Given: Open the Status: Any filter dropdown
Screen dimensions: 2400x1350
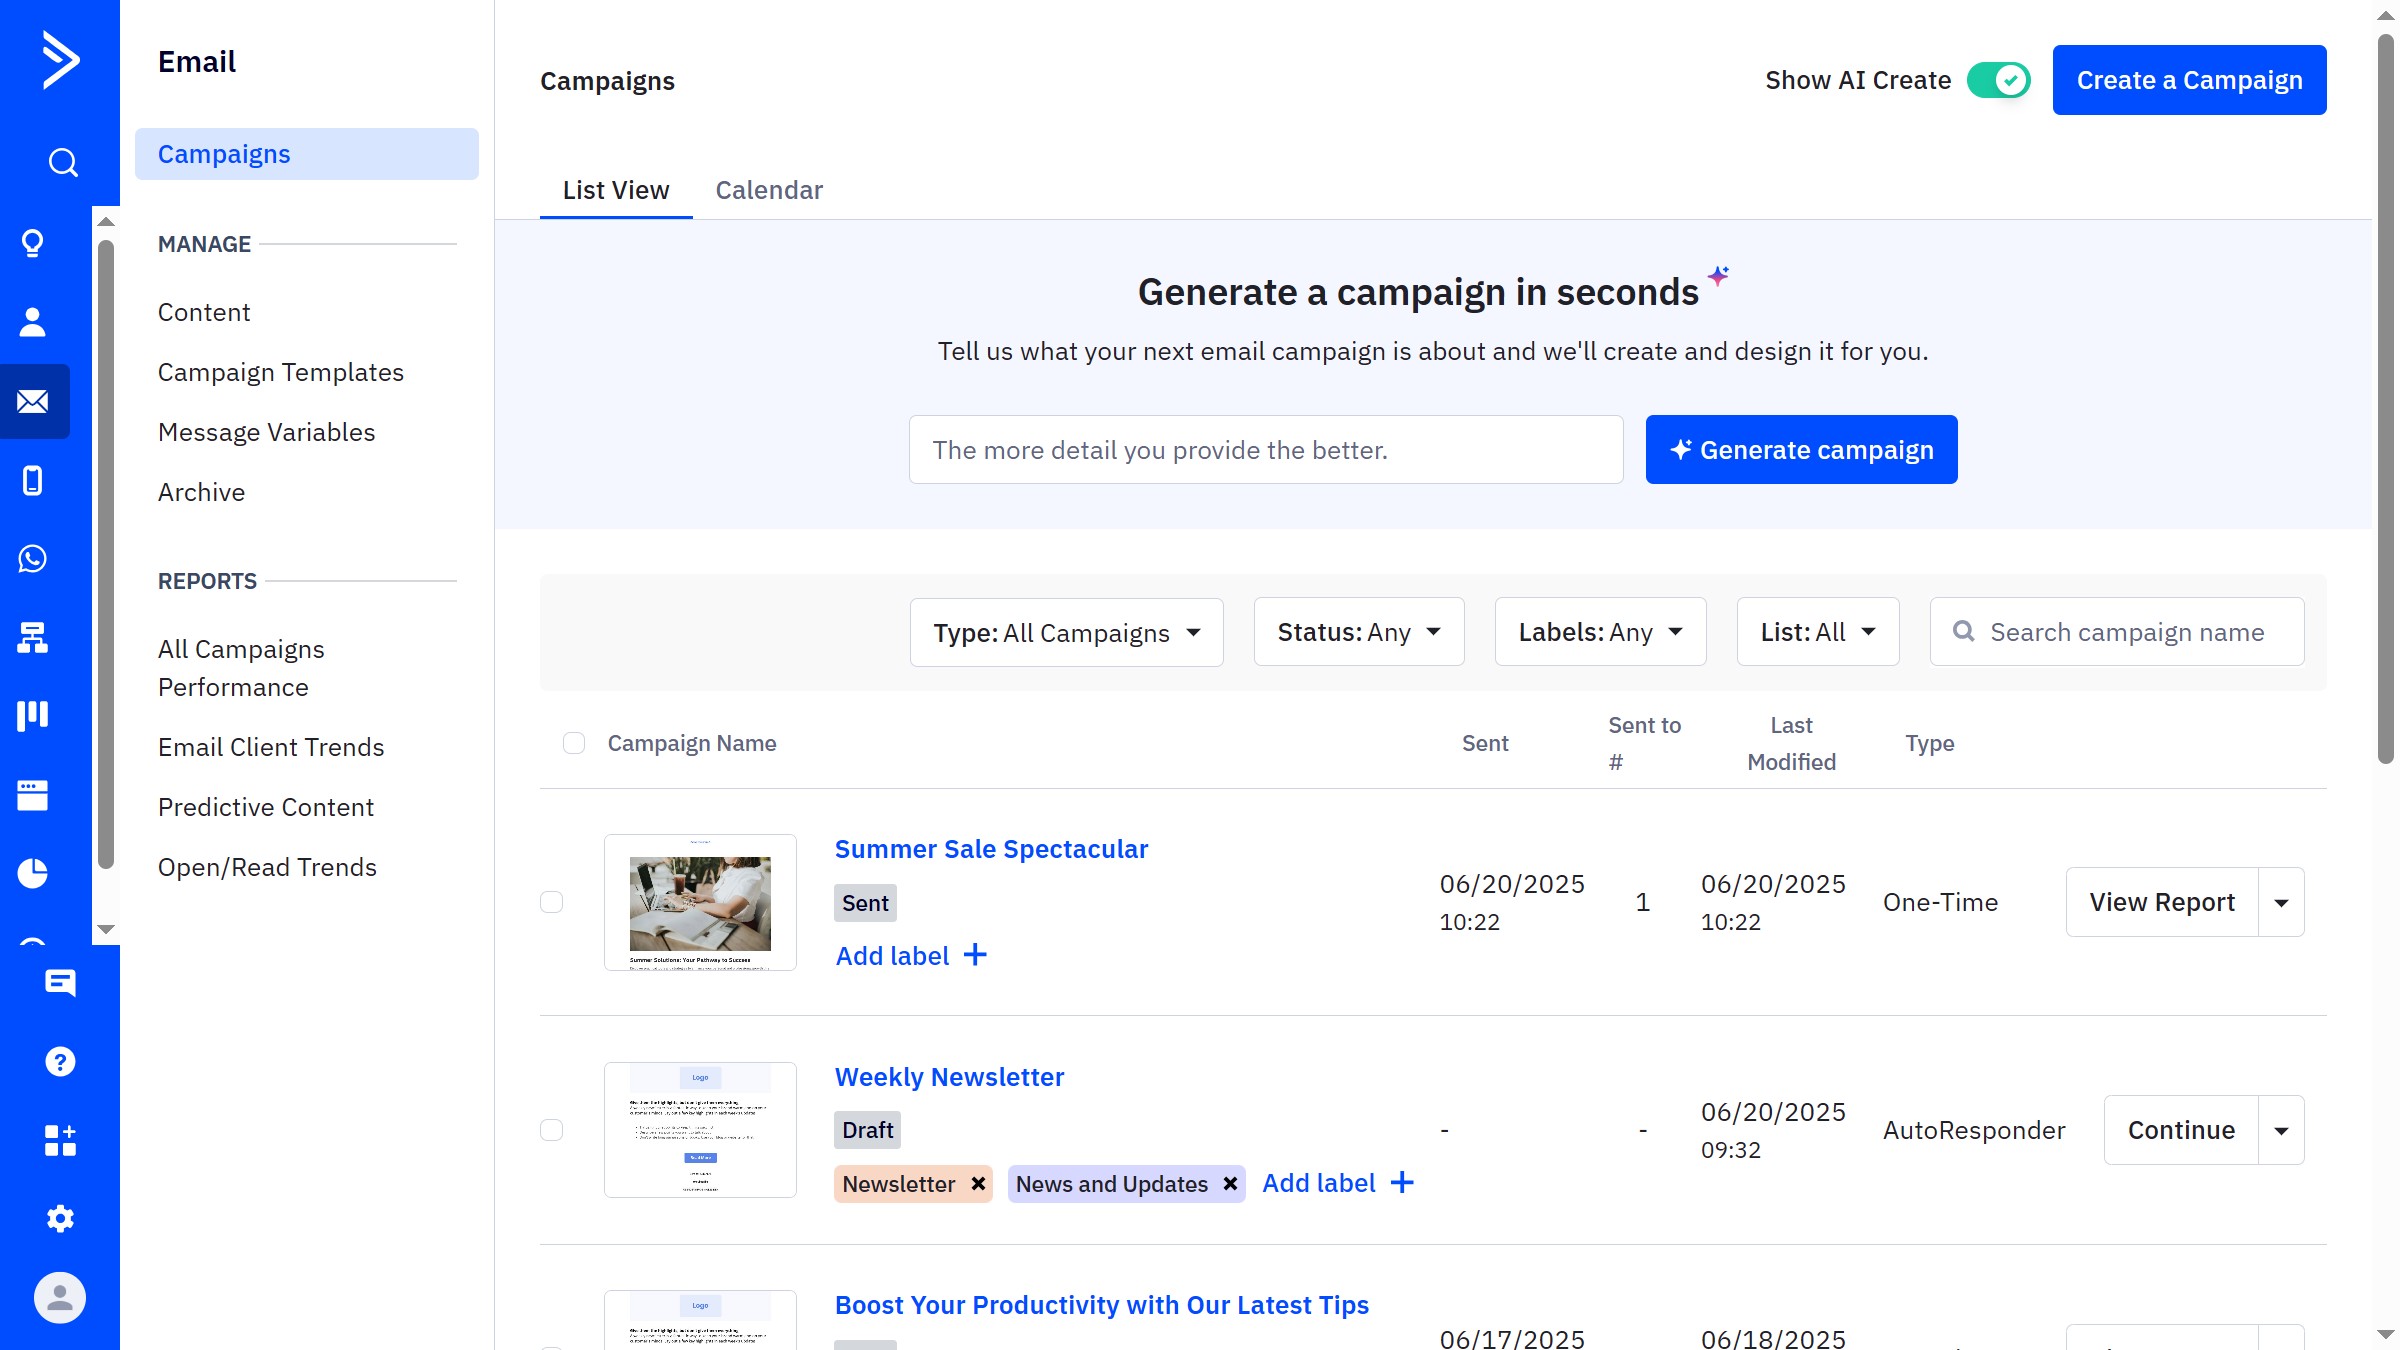Looking at the screenshot, I should click(1358, 632).
